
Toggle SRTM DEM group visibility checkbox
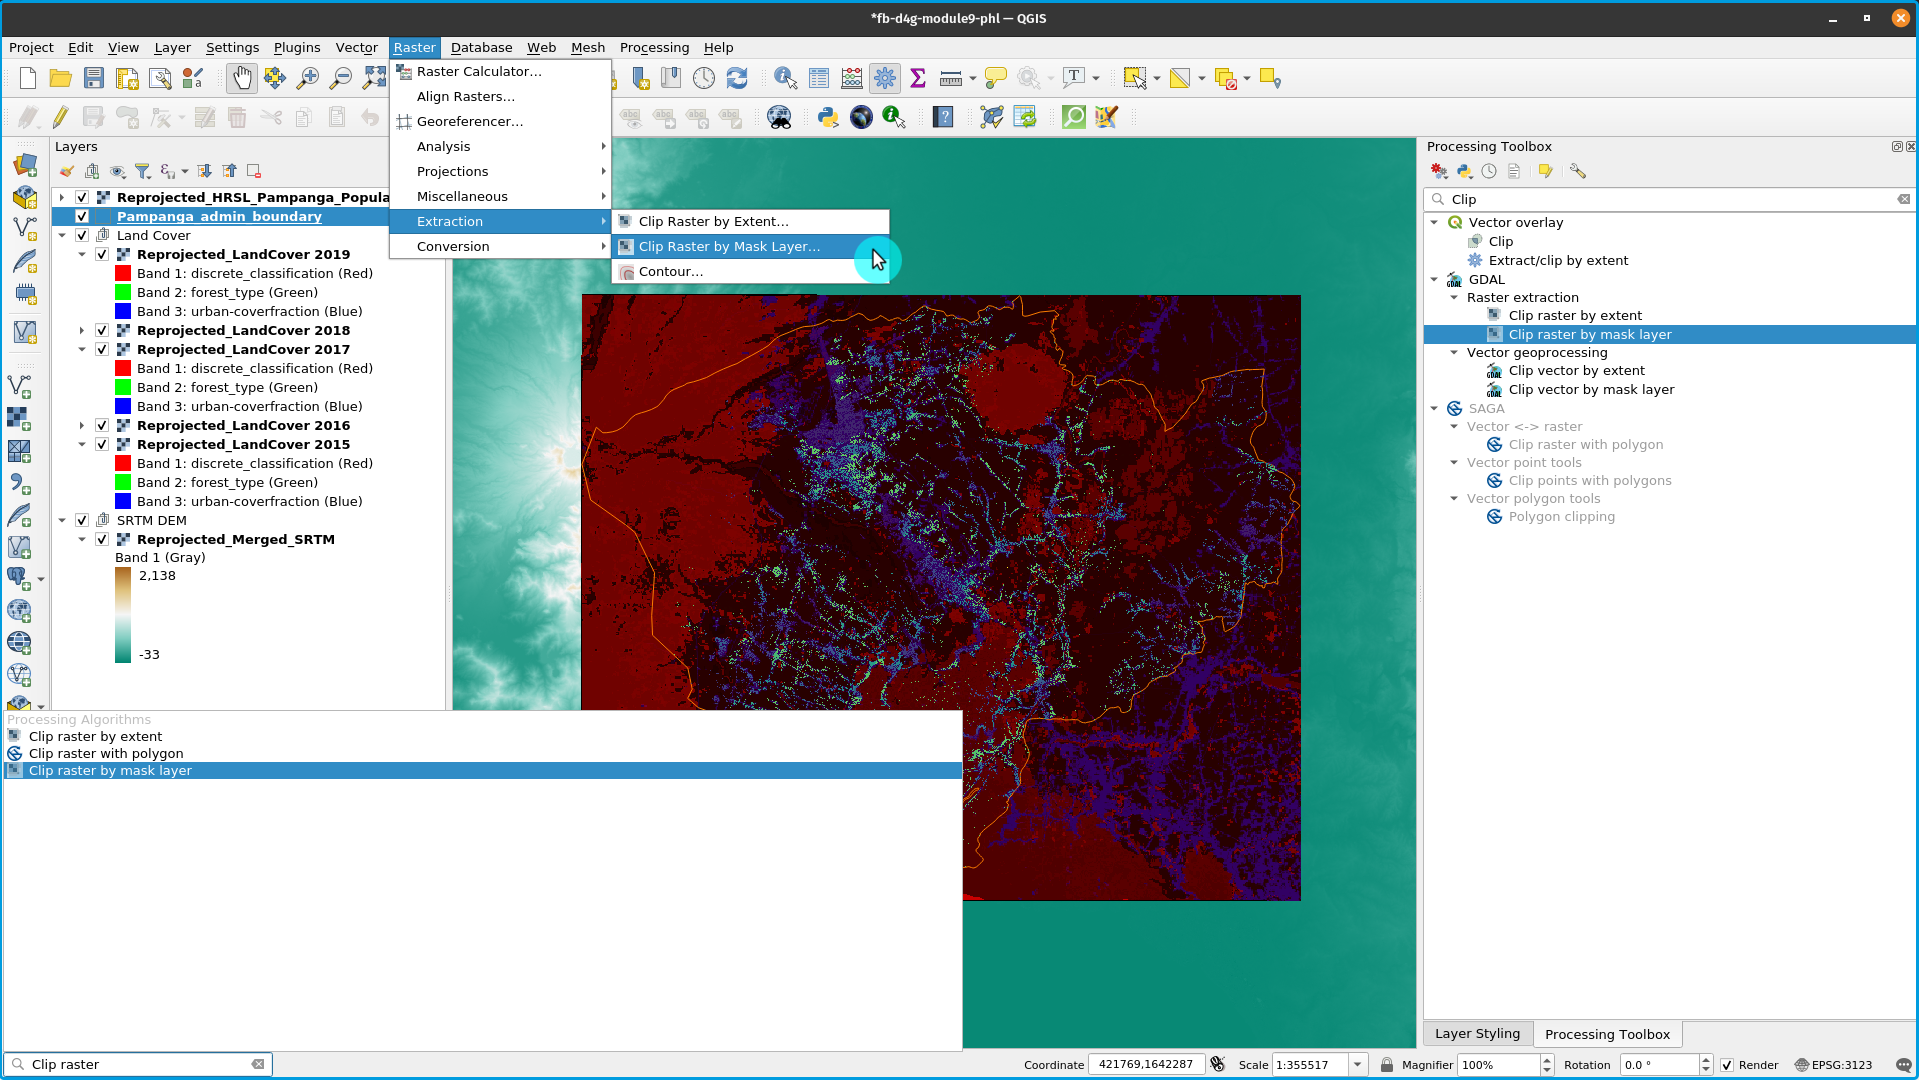82,520
